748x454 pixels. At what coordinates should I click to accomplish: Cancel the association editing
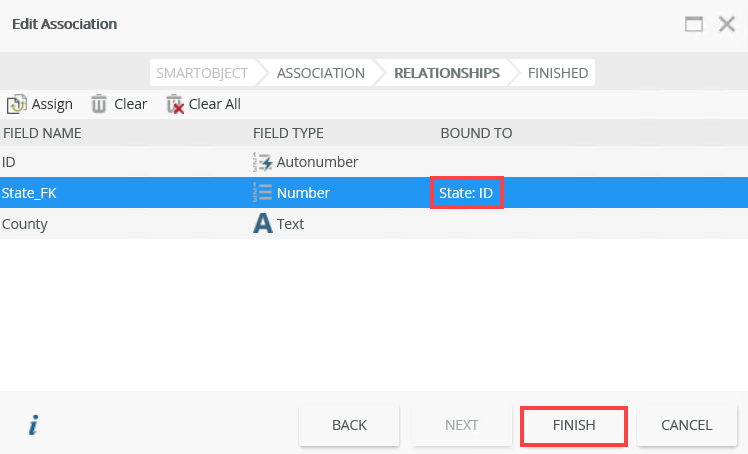686,425
